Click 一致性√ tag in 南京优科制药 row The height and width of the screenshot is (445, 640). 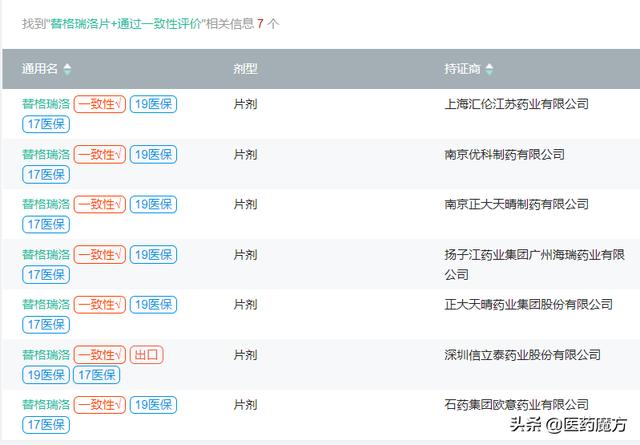point(100,154)
